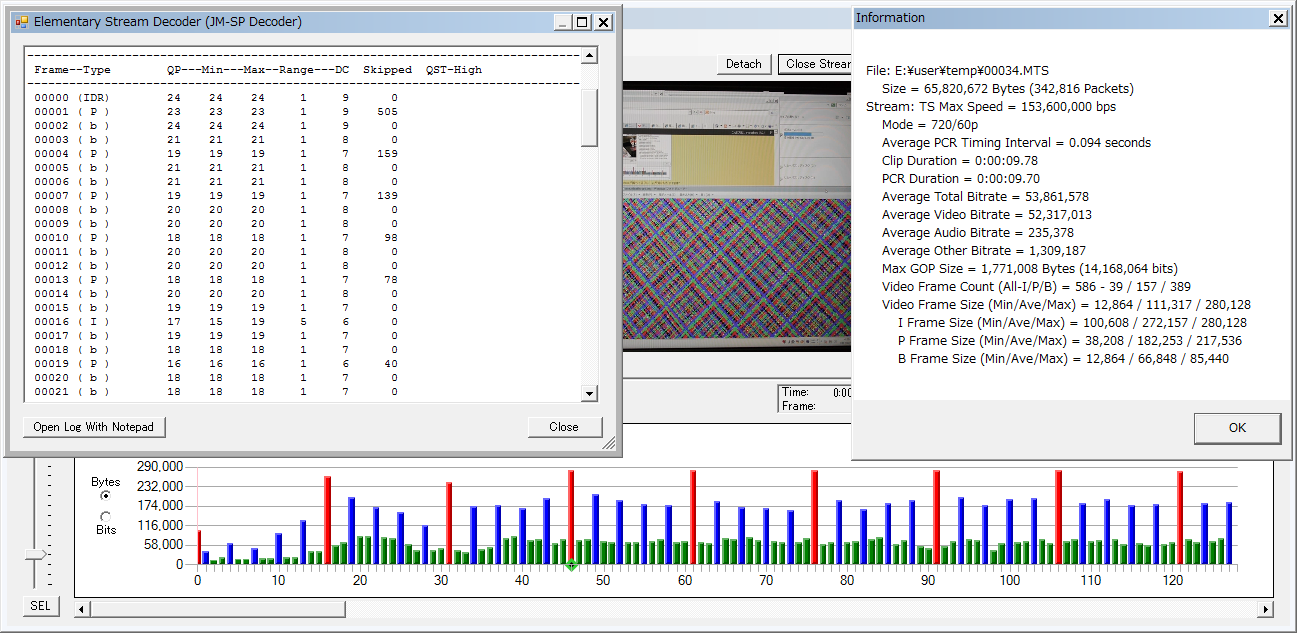
Task: Minimize the Elementary Stream Decoder window
Action: 564,21
